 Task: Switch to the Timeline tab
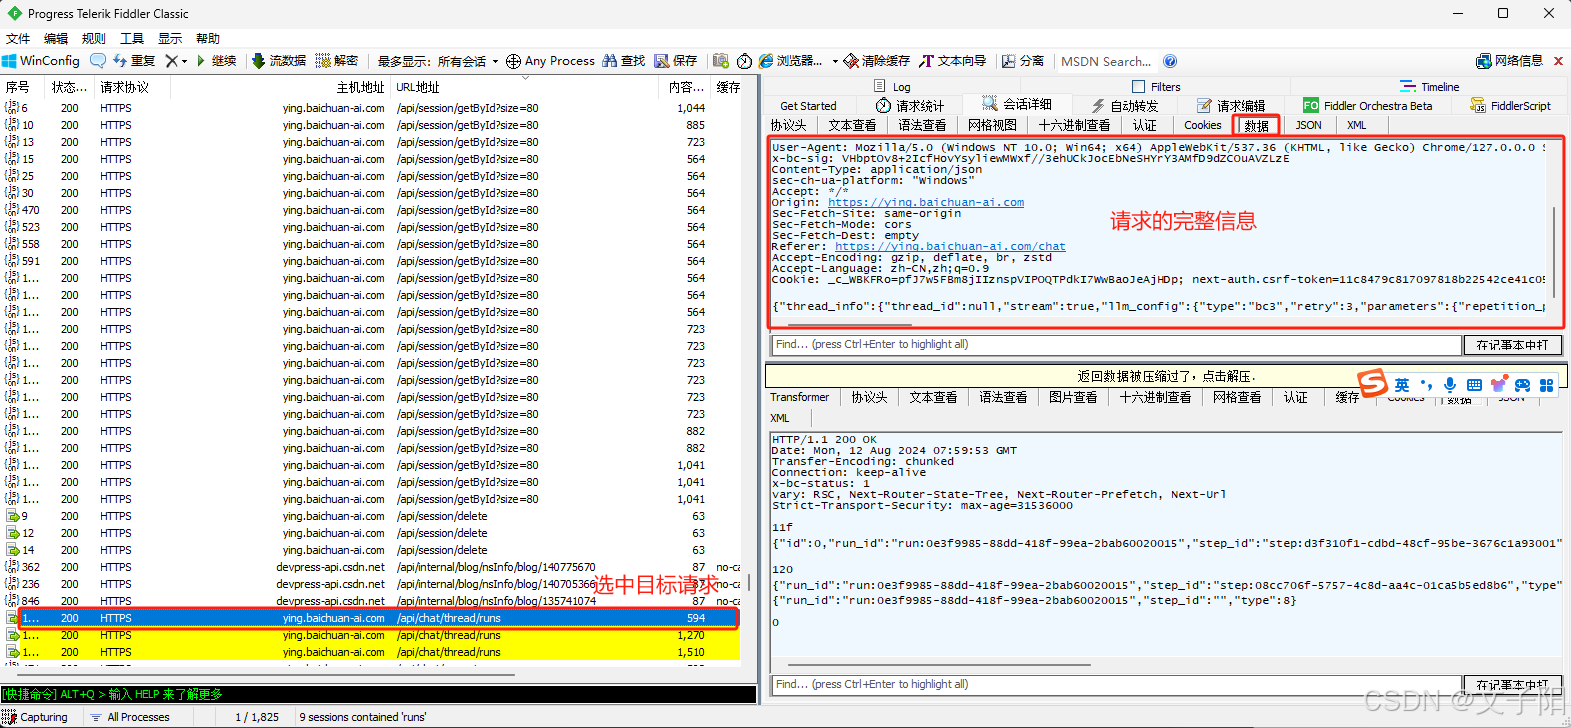(1429, 87)
